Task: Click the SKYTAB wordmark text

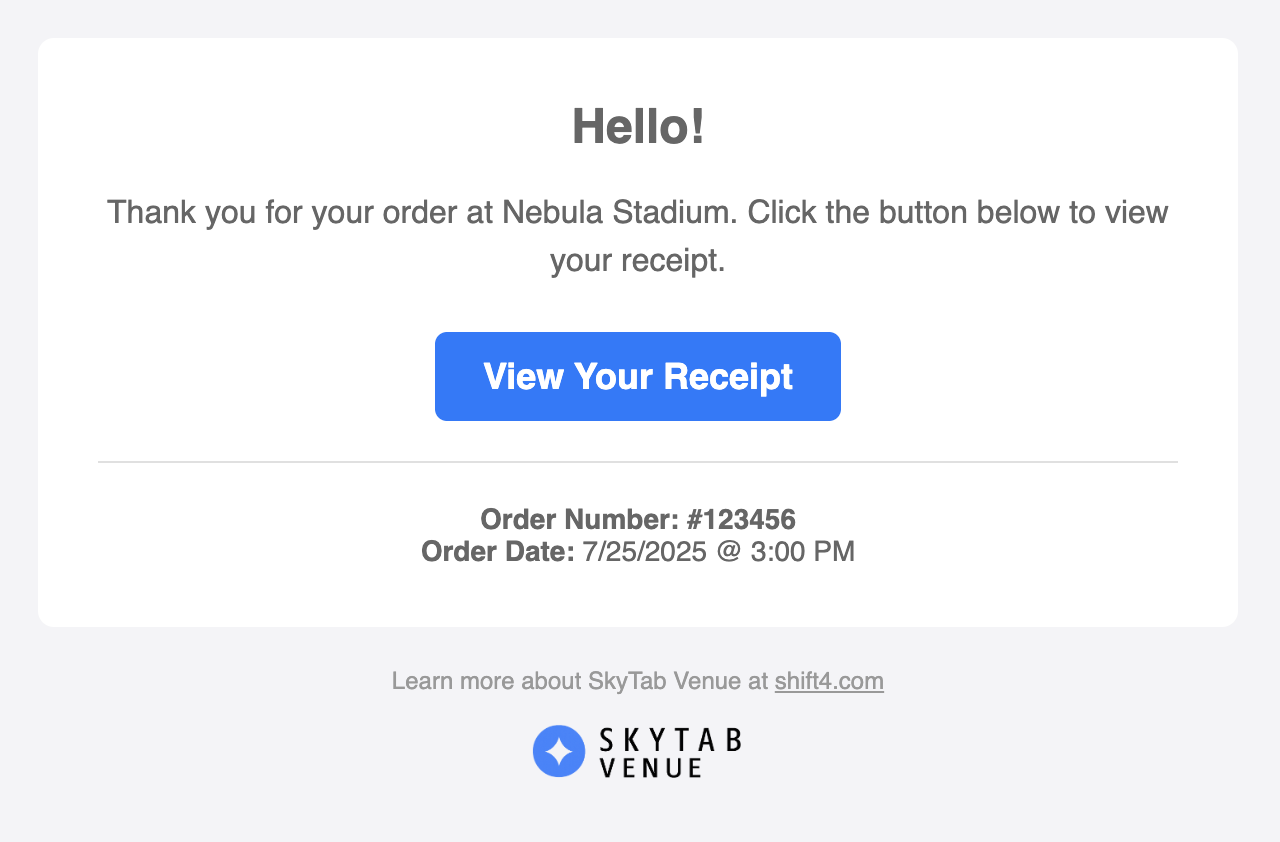Action: [x=670, y=740]
